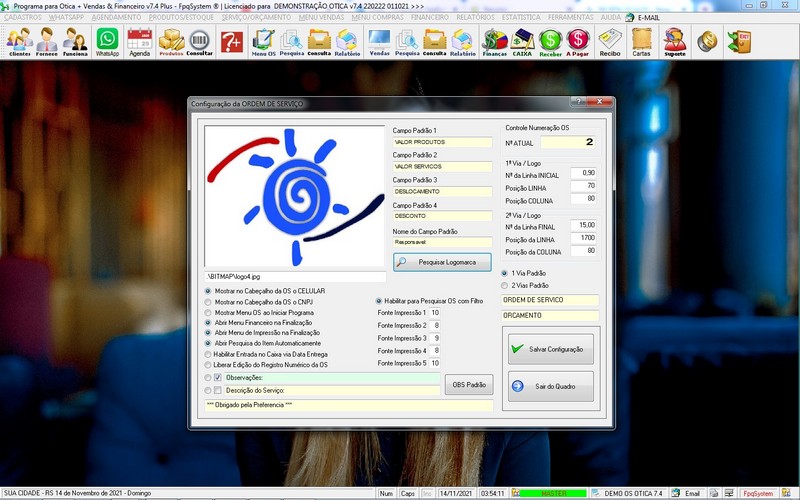800x500 pixels.
Task: Uncheck the Observações checkbox
Action: pos(218,377)
